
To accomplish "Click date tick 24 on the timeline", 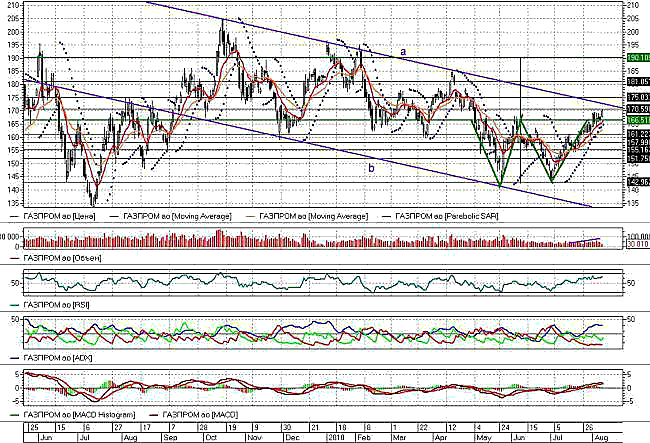I will [504, 428].
